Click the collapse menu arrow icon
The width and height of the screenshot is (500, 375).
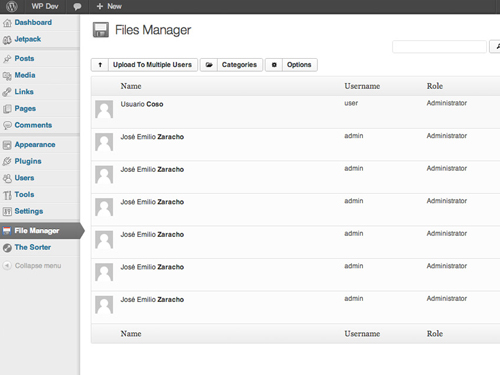(7, 266)
